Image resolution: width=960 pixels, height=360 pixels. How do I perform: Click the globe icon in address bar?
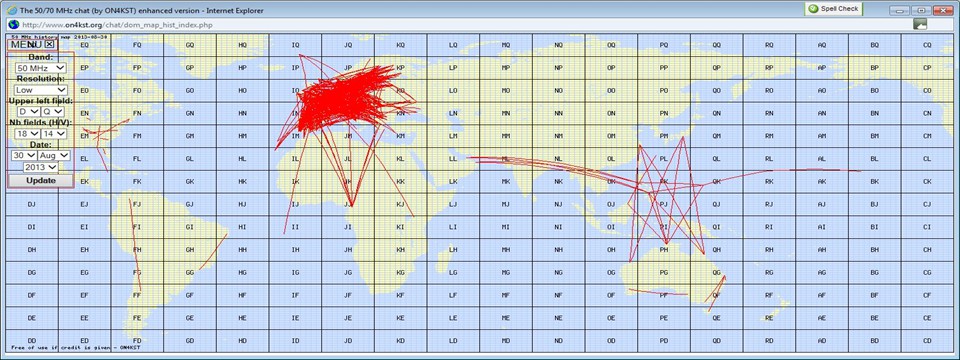pos(13,24)
